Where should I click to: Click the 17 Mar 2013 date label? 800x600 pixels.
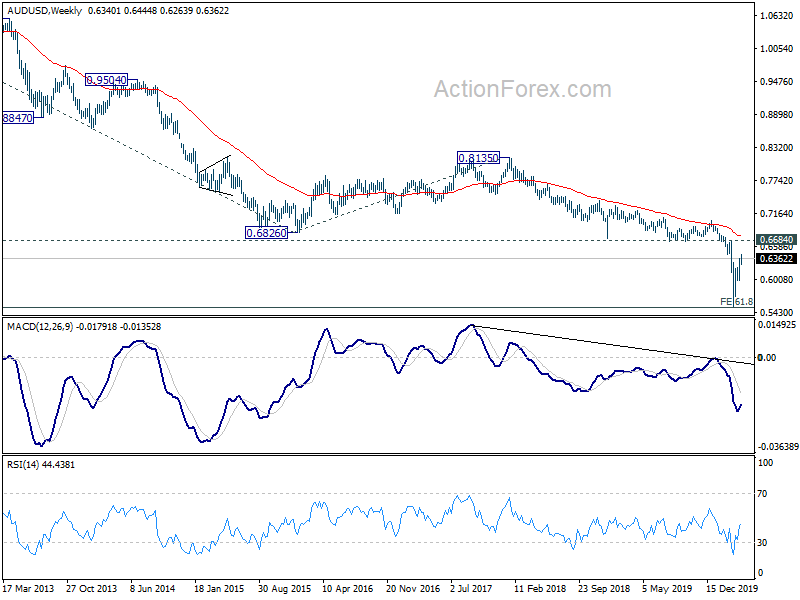click(x=29, y=588)
